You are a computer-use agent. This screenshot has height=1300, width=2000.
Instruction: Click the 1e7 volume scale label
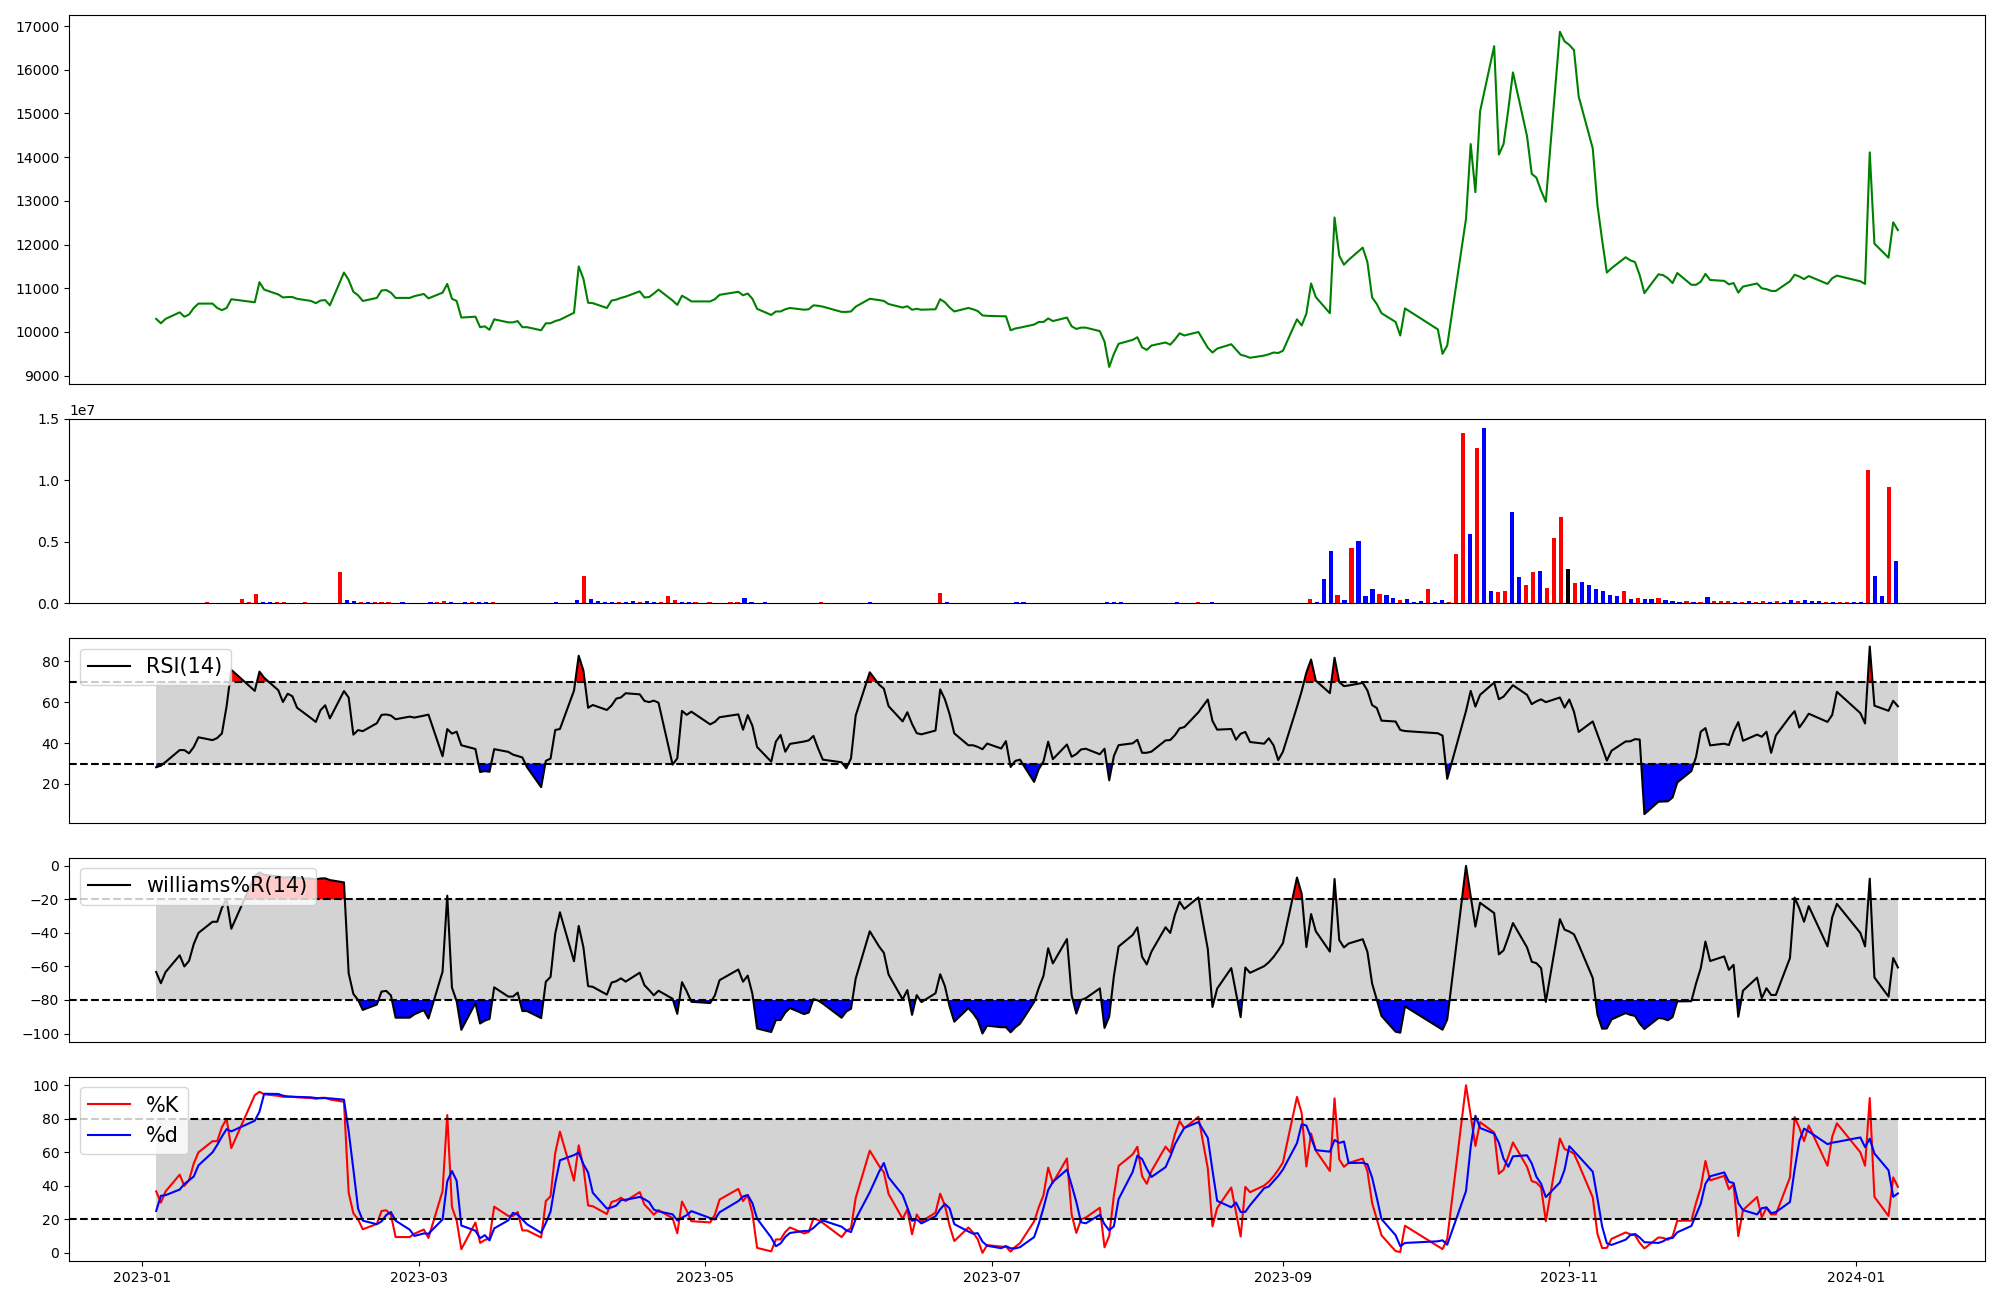pos(82,410)
